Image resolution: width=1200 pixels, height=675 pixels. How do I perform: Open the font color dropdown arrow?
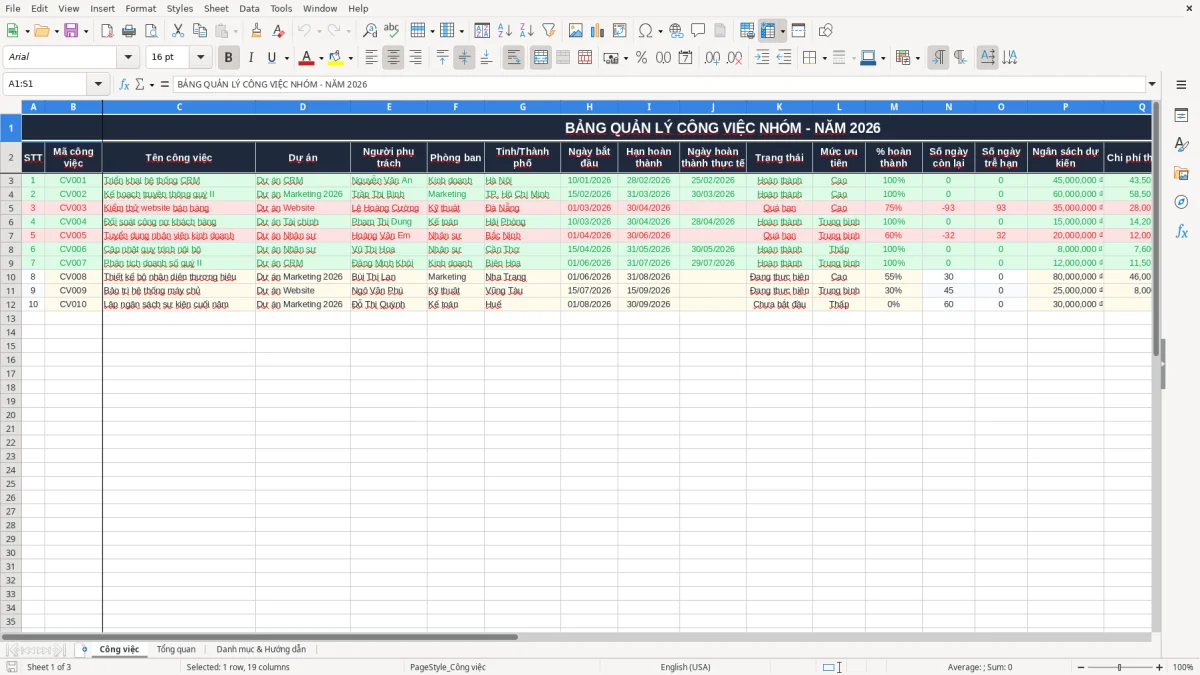321,58
